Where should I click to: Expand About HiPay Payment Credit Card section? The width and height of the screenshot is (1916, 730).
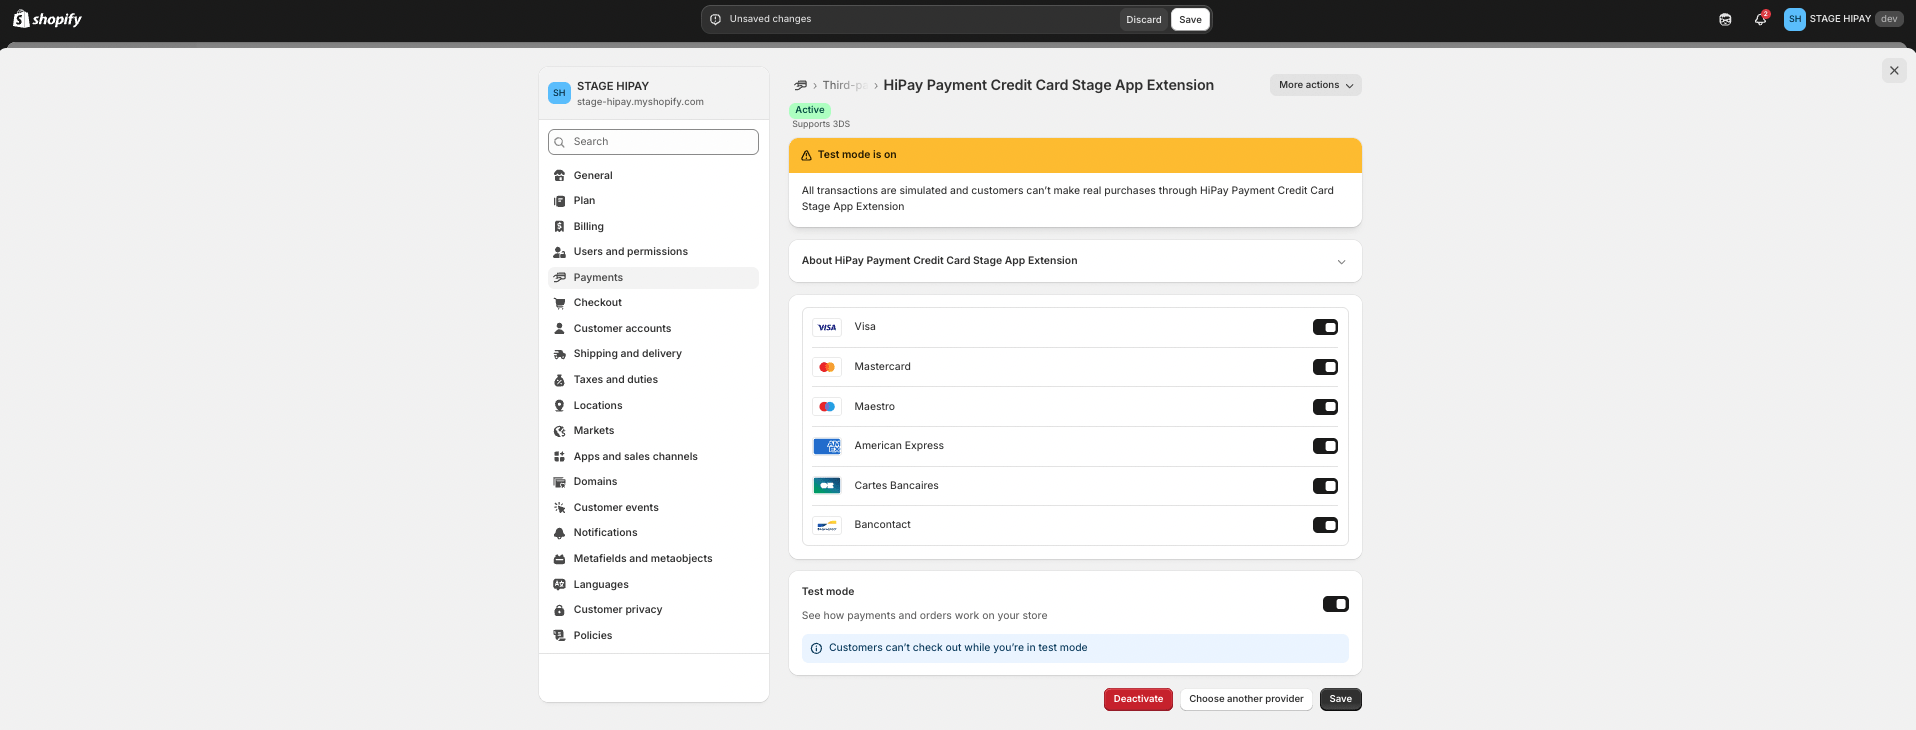click(x=1075, y=261)
